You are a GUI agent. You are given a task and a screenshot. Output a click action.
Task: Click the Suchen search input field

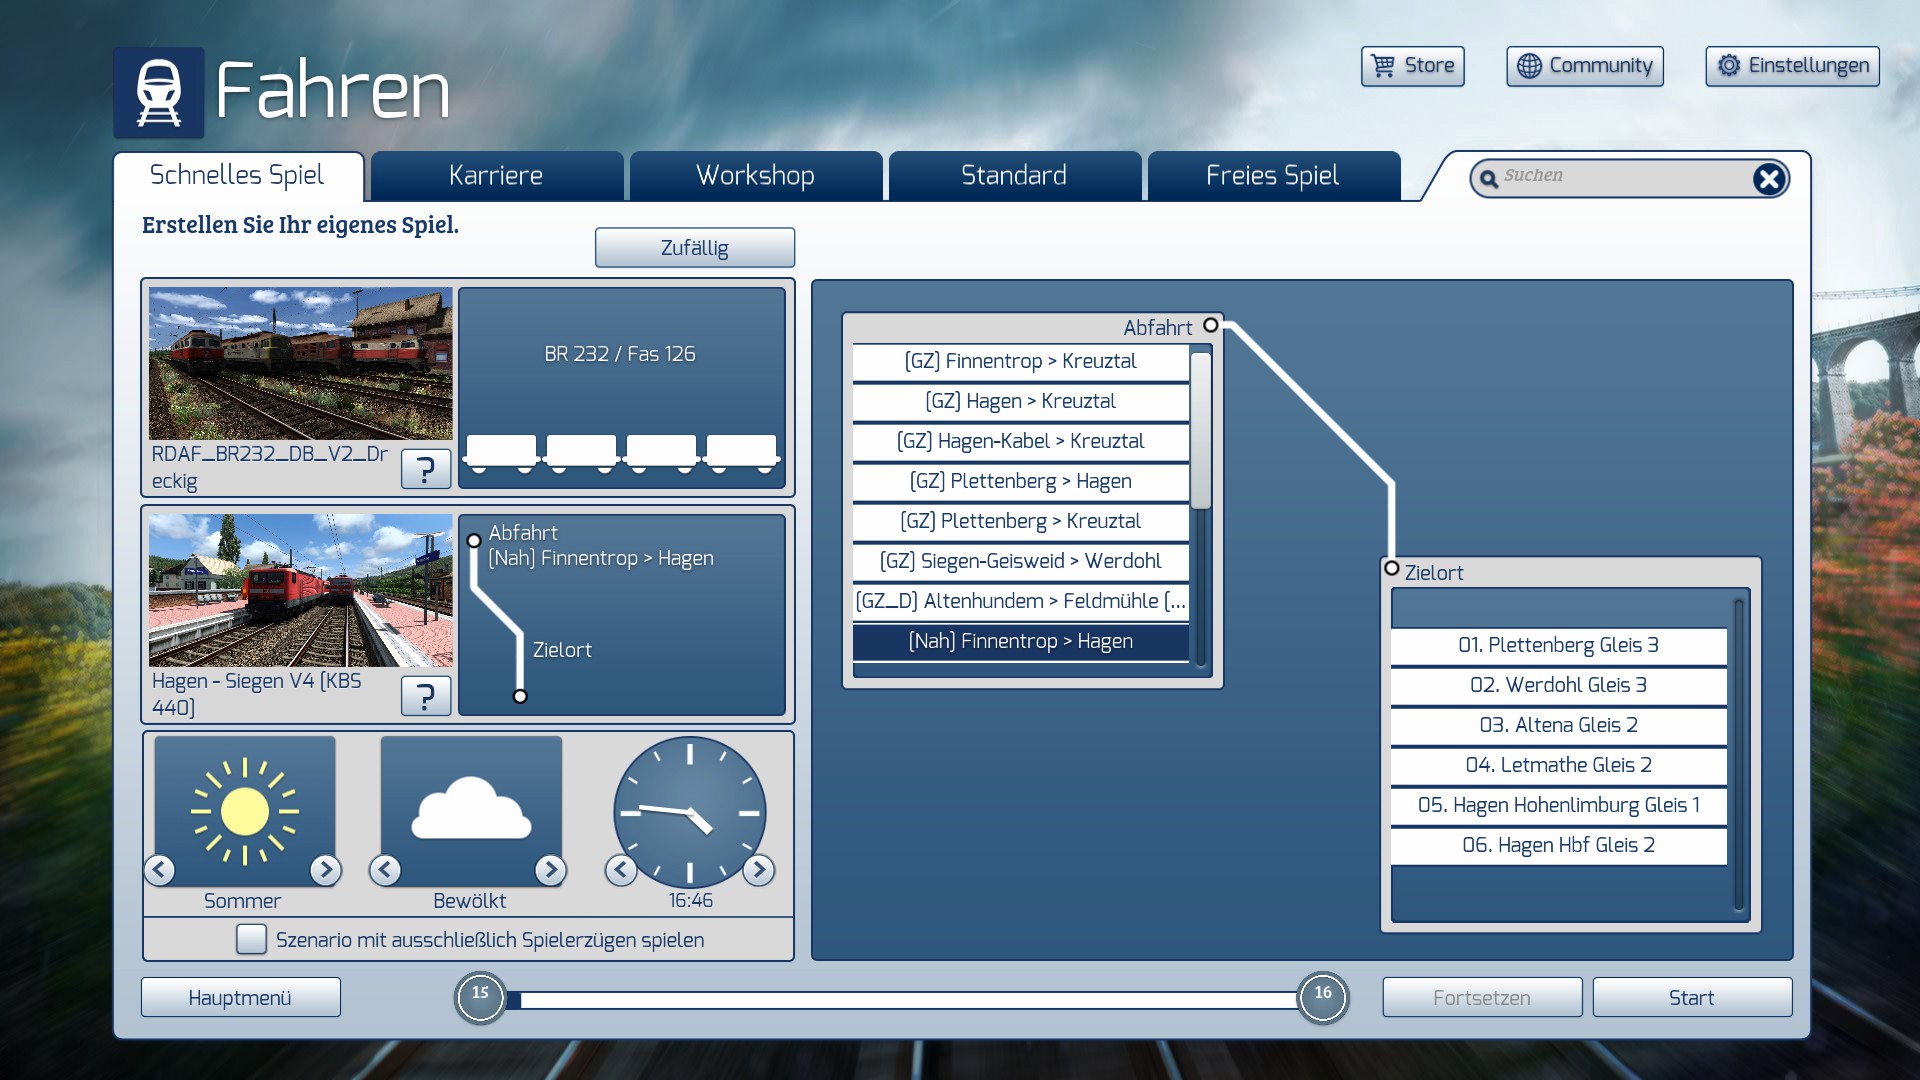coord(1620,177)
